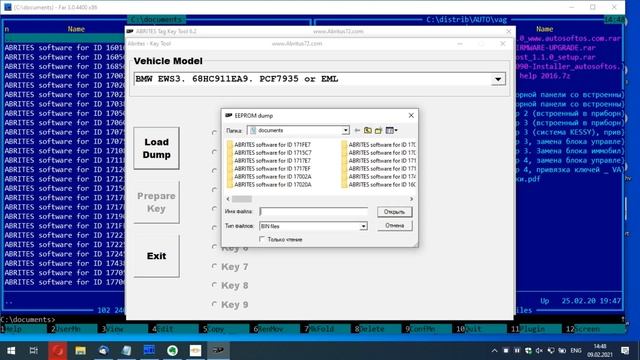640x360 pixels.
Task: Select the Key 7 radio button
Action: click(214, 266)
